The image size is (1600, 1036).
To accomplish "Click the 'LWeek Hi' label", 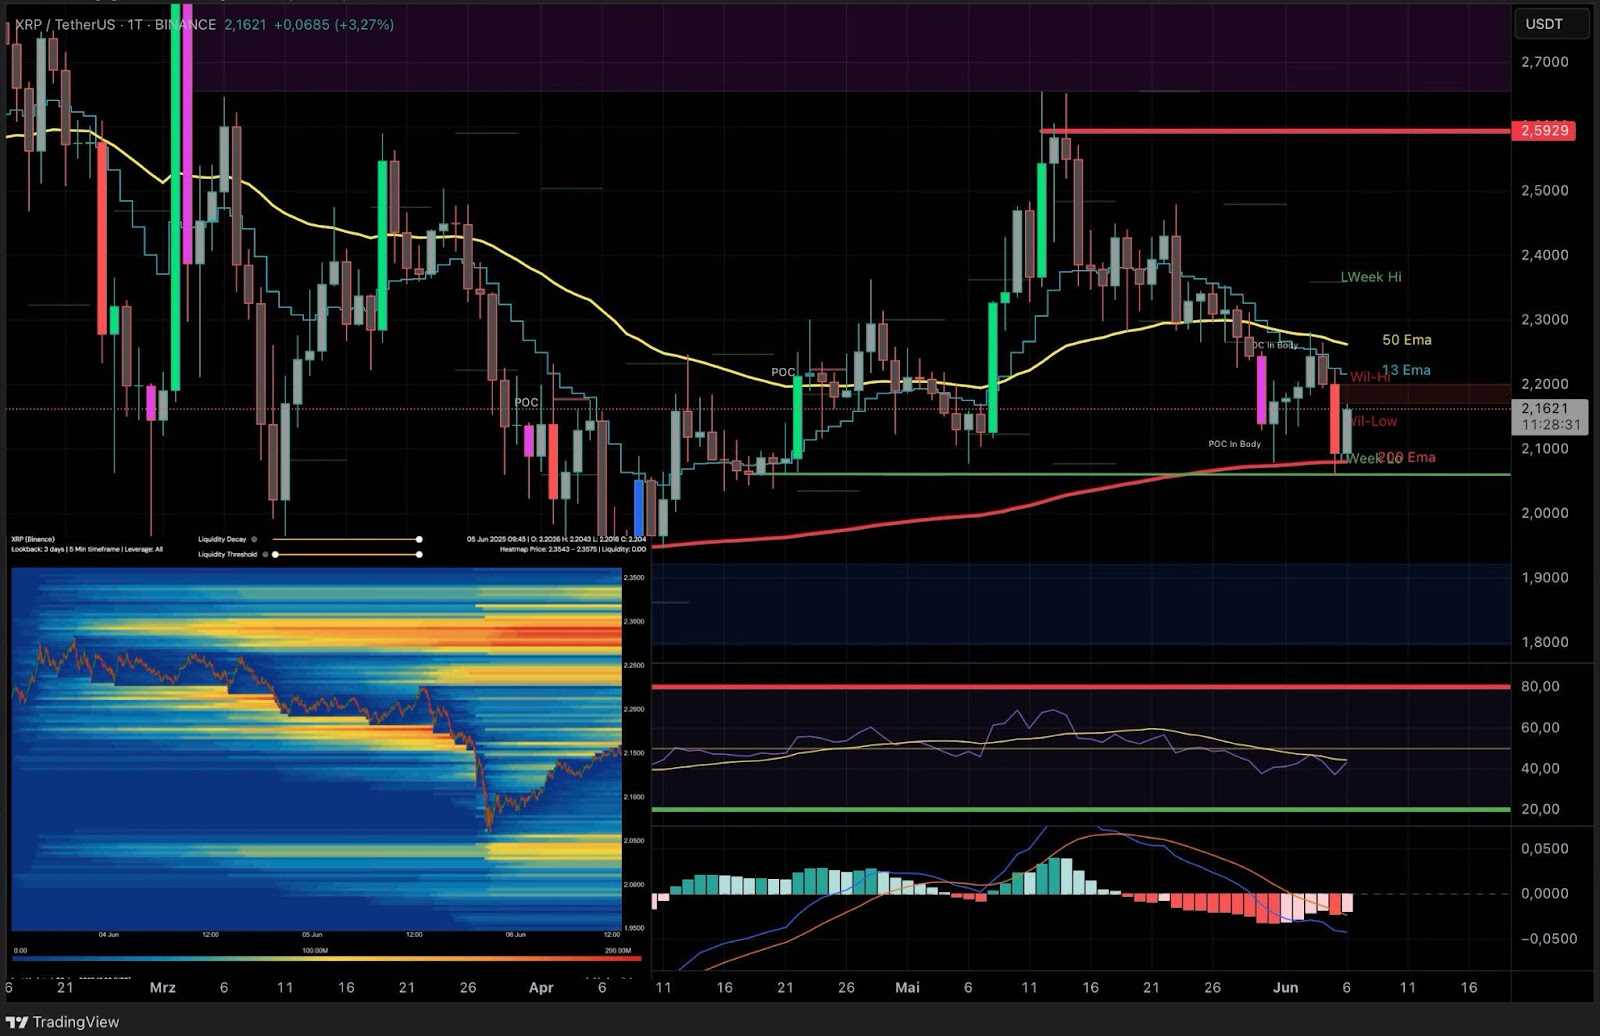I will [x=1371, y=277].
